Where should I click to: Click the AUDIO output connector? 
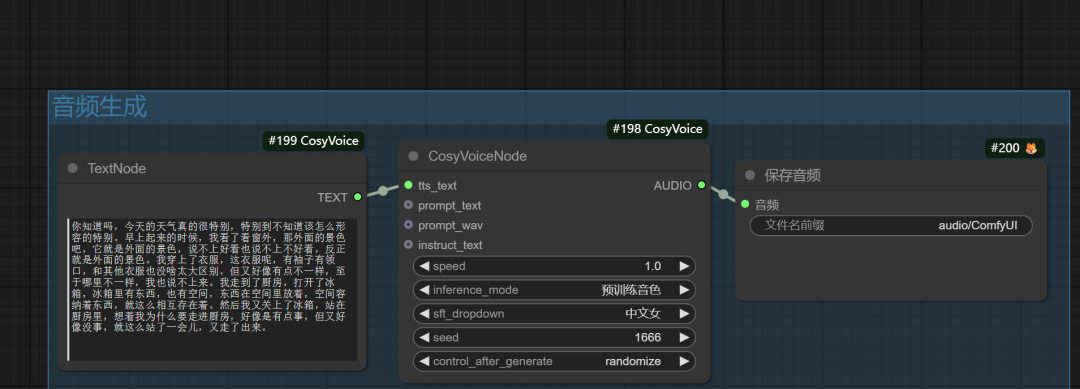pos(701,185)
